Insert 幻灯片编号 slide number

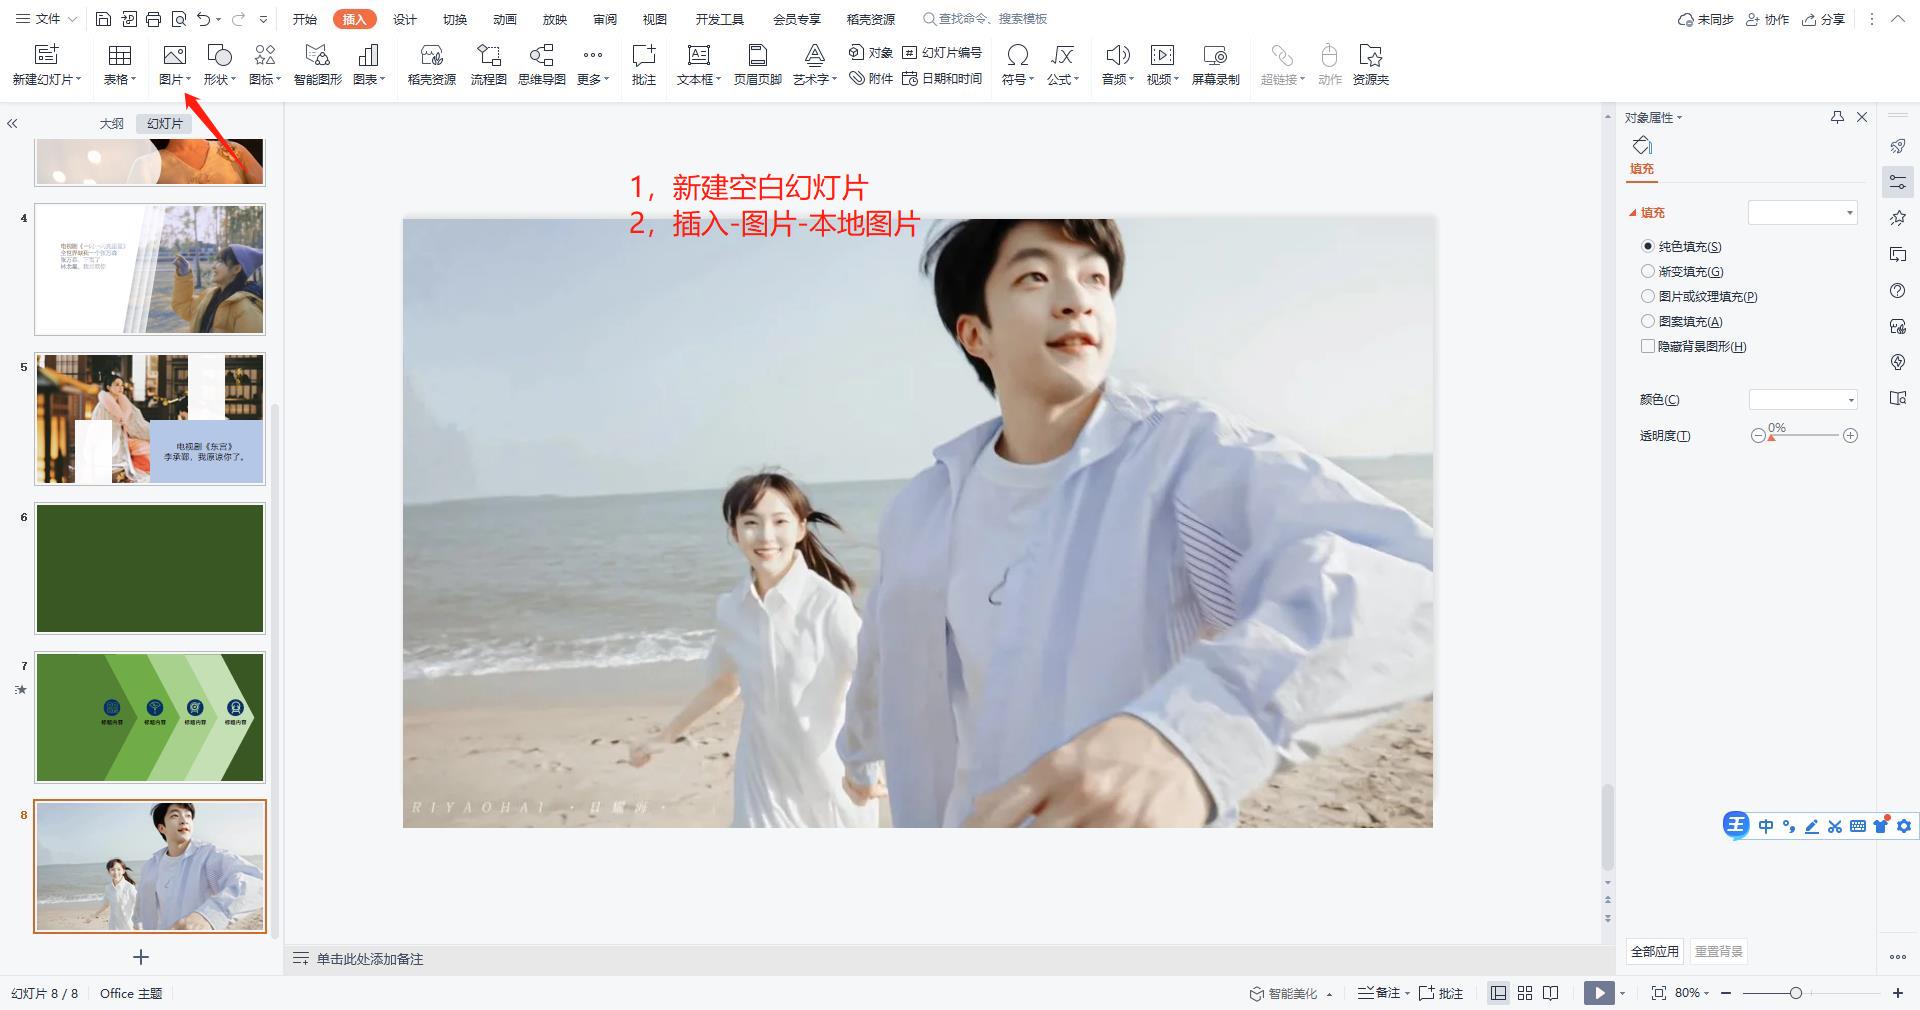pyautogui.click(x=941, y=52)
